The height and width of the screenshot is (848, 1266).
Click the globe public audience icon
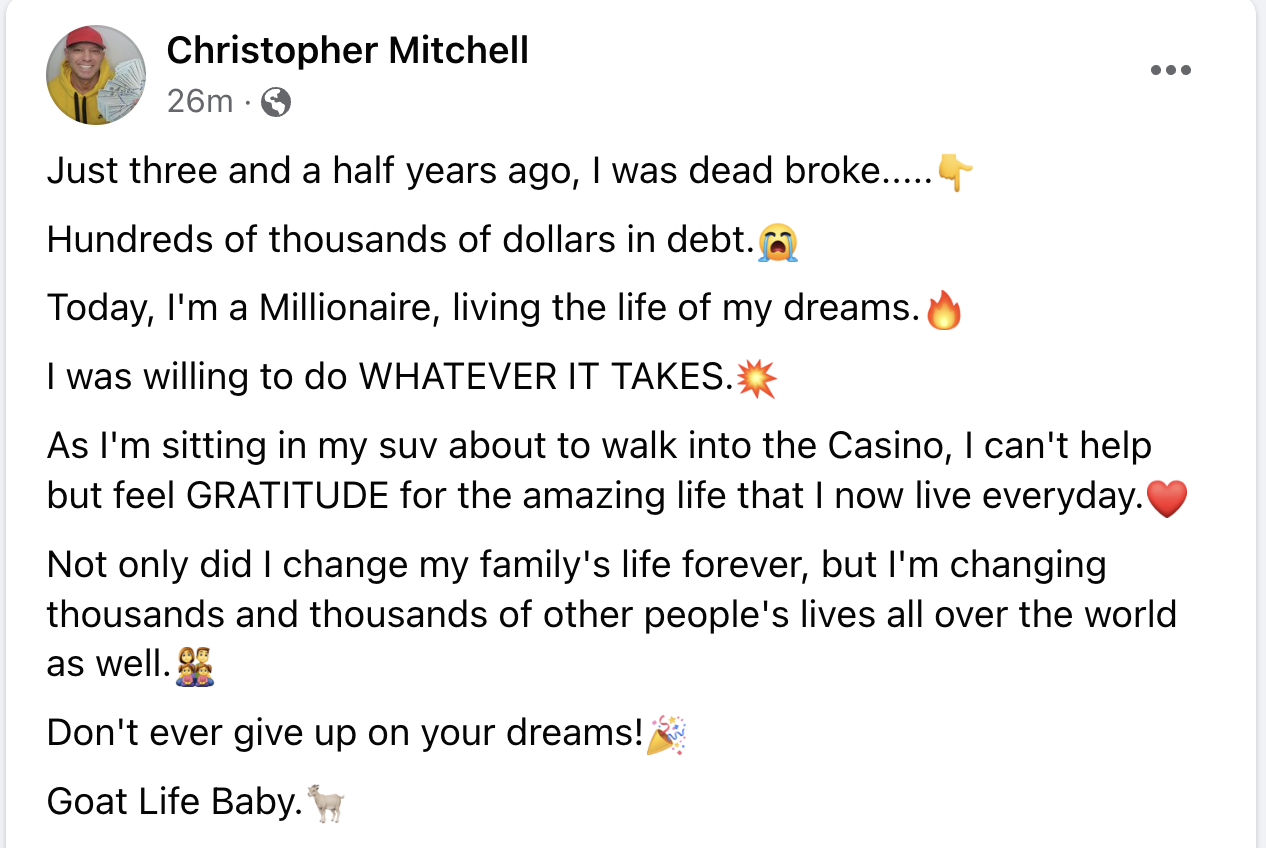pyautogui.click(x=275, y=102)
